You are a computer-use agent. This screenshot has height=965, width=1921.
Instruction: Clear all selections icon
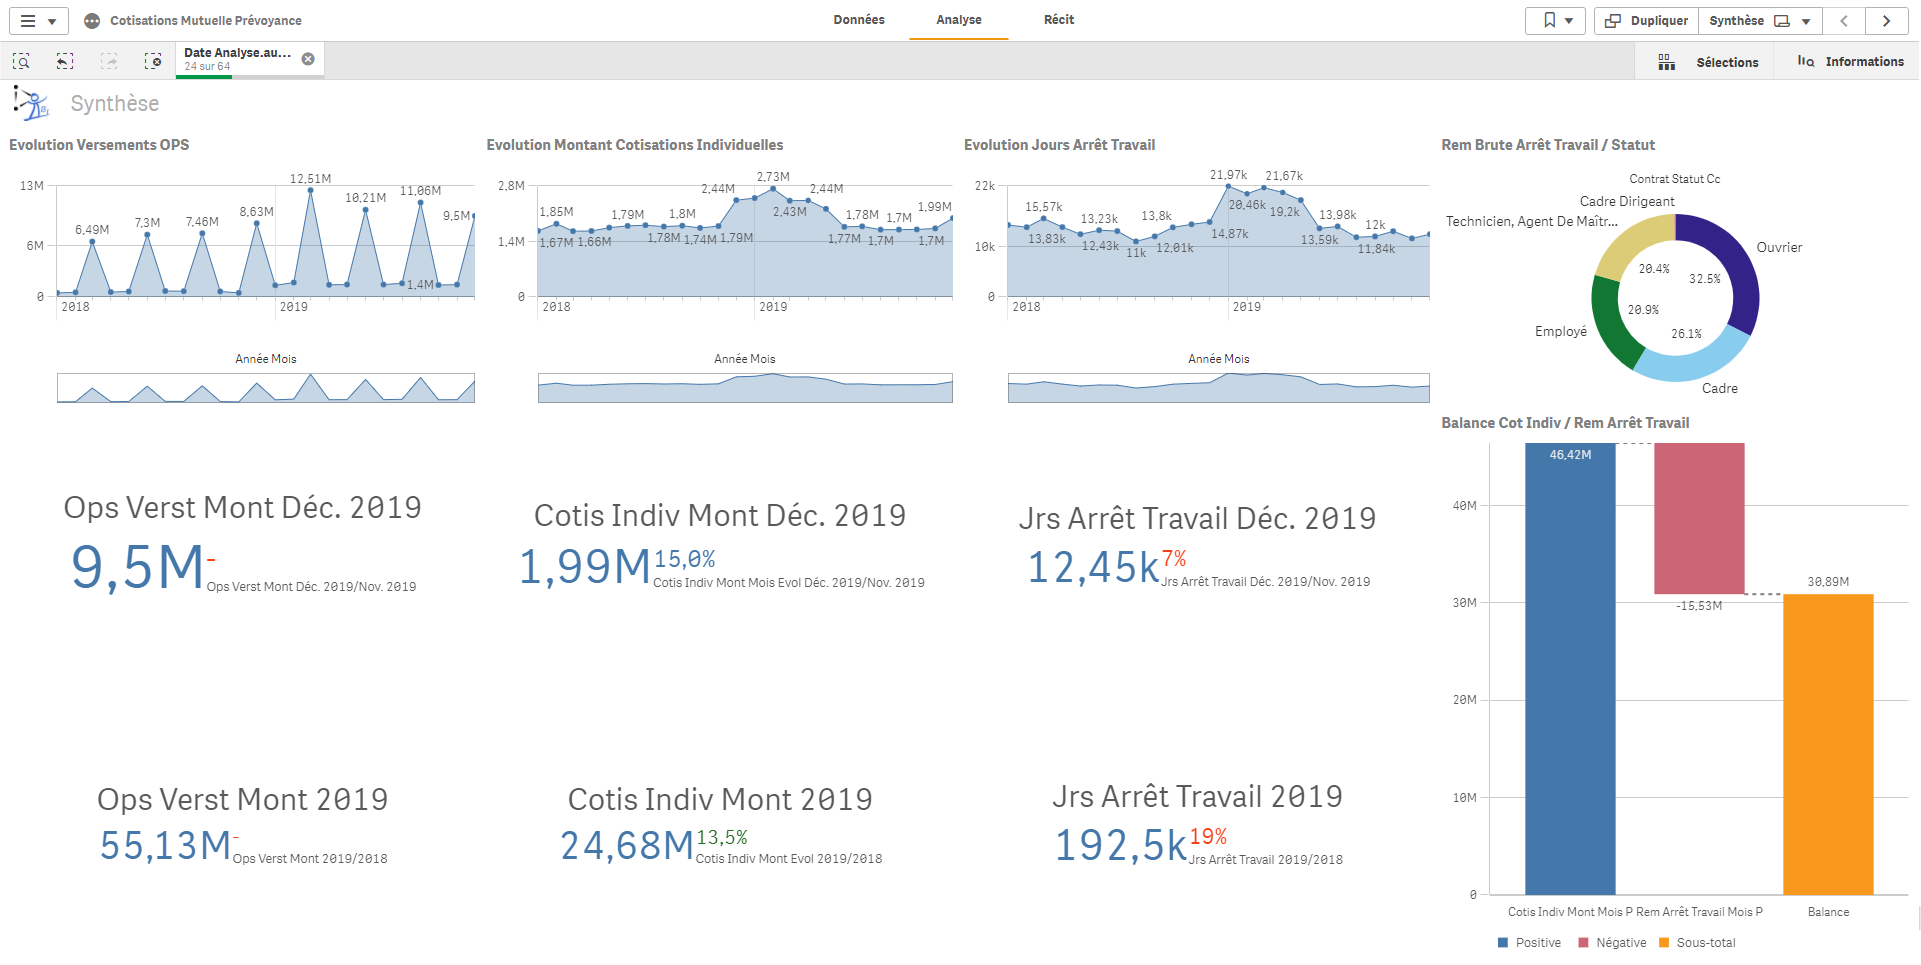coord(153,61)
